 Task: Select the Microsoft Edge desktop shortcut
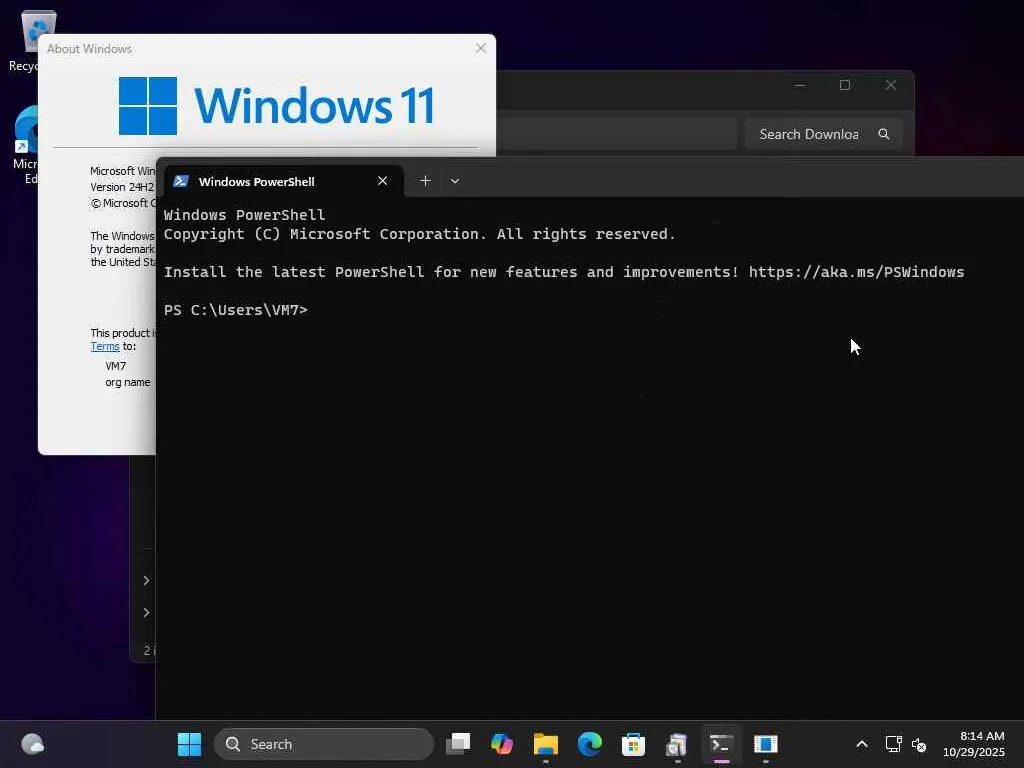[x=25, y=145]
